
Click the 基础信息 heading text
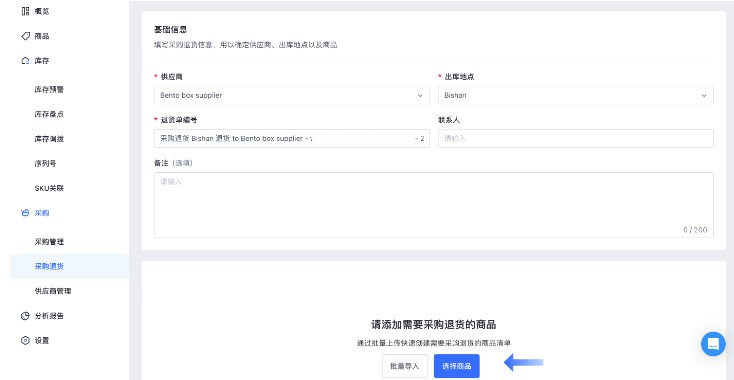171,29
